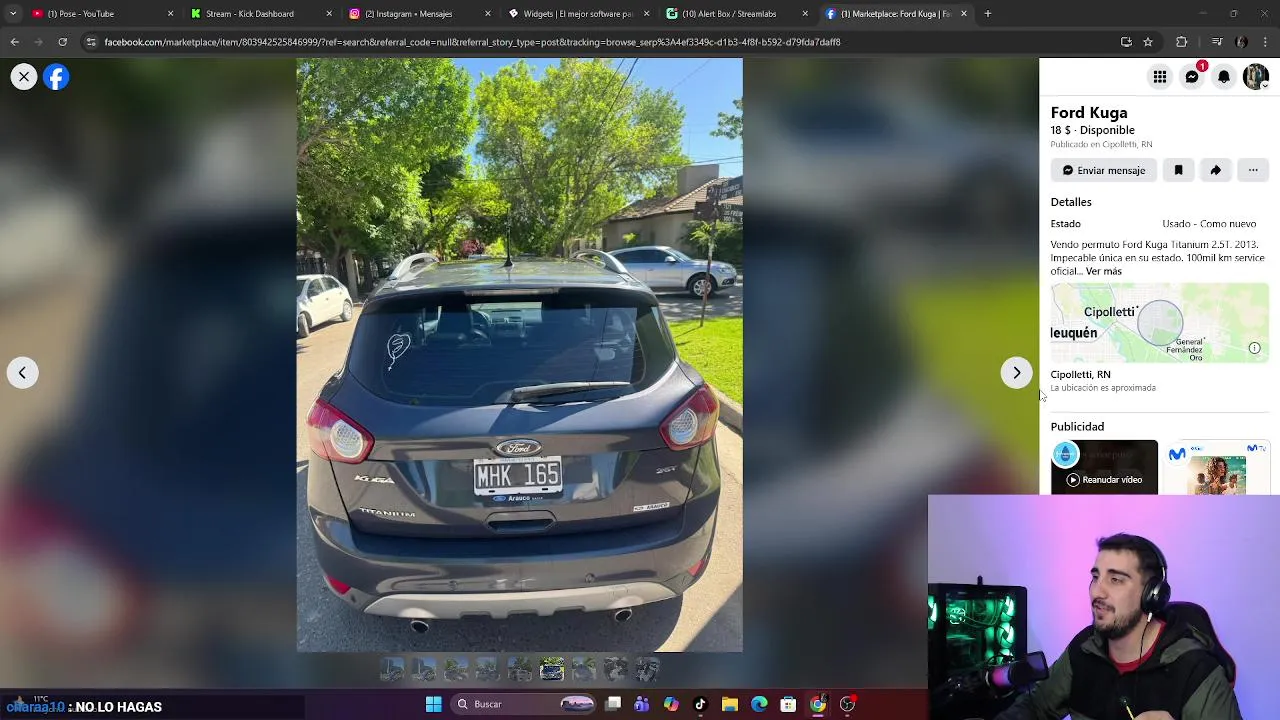Show the previous photo with left arrow
The image size is (1280, 720).
click(x=22, y=373)
